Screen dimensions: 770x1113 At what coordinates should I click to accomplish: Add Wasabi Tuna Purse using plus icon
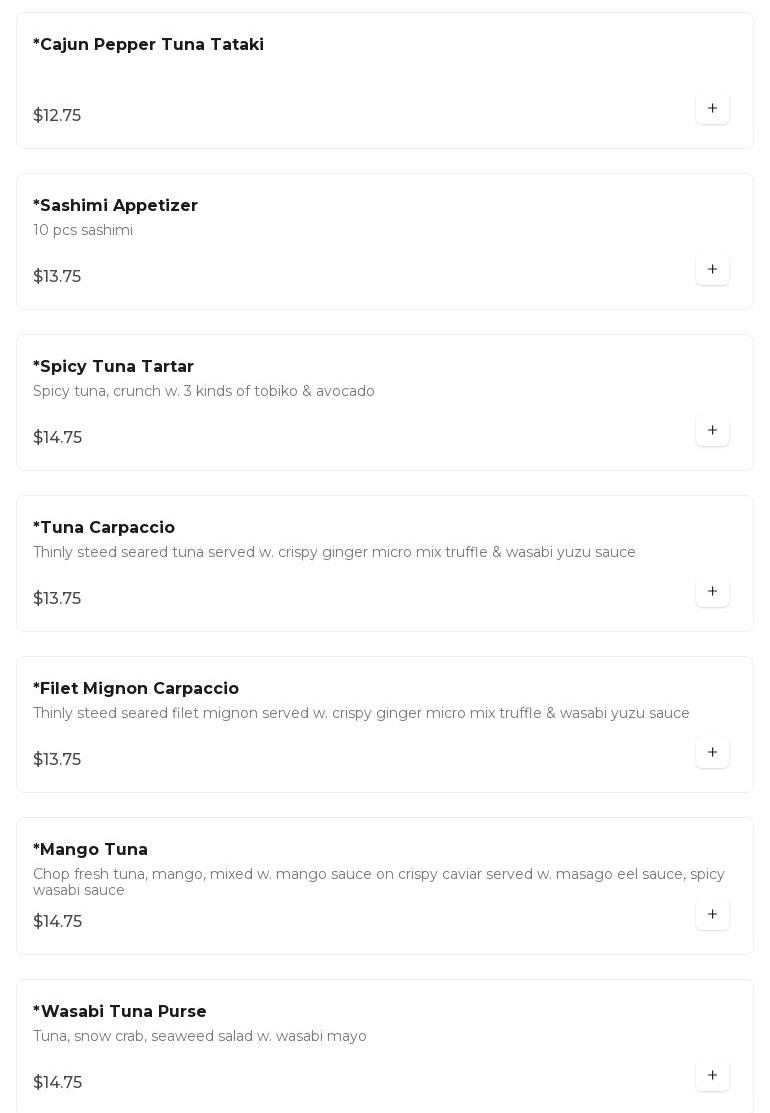pyautogui.click(x=712, y=1075)
